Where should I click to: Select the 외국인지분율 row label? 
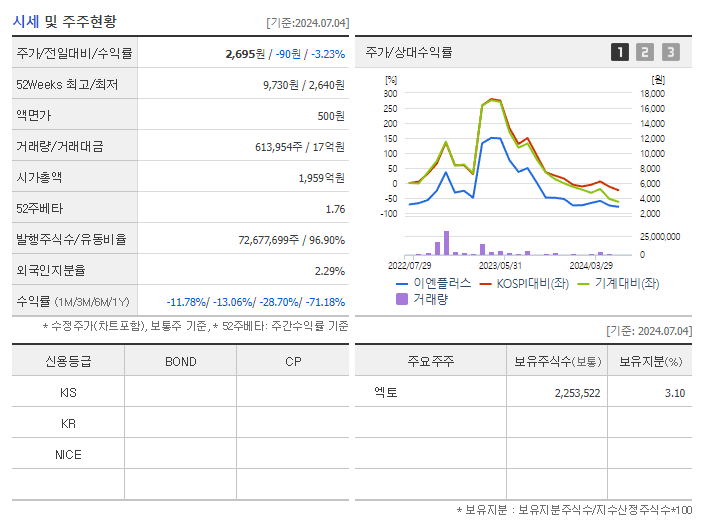click(51, 270)
